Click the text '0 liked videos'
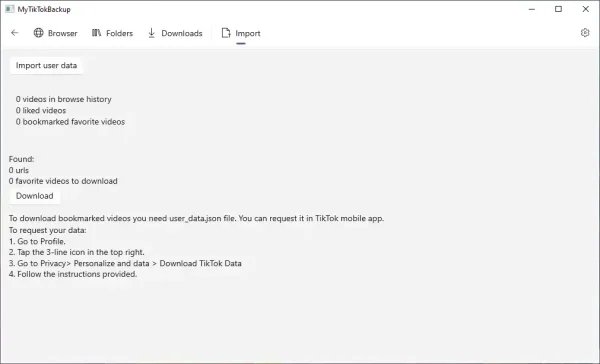Viewport: 600px width, 364px height. [x=41, y=111]
